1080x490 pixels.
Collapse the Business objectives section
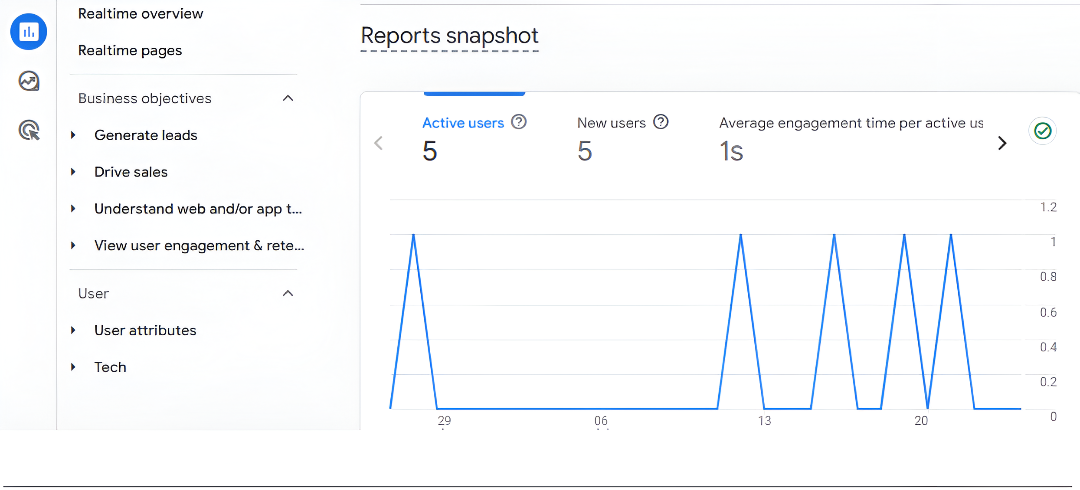288,99
